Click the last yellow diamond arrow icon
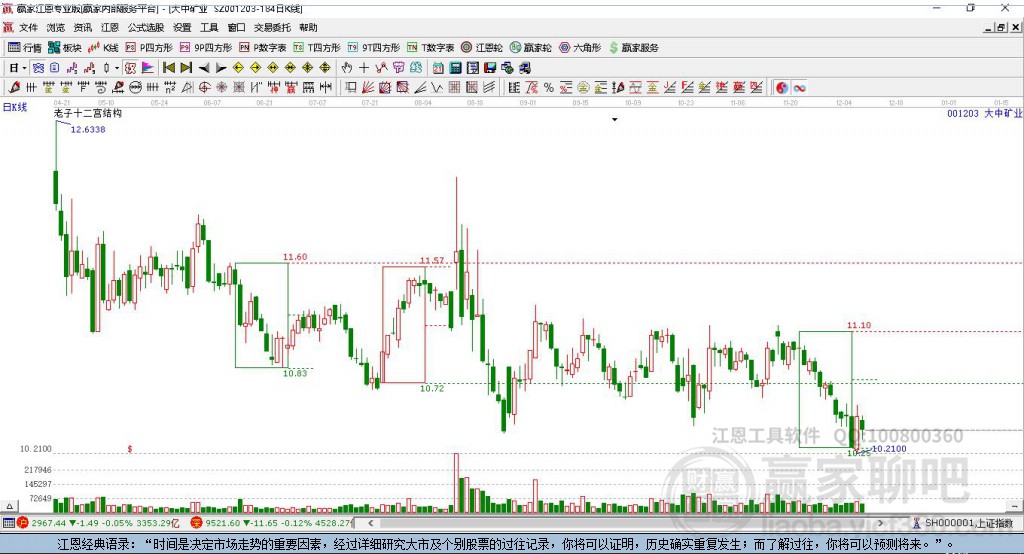Screen dimensions: 1024x554 click(x=325, y=68)
